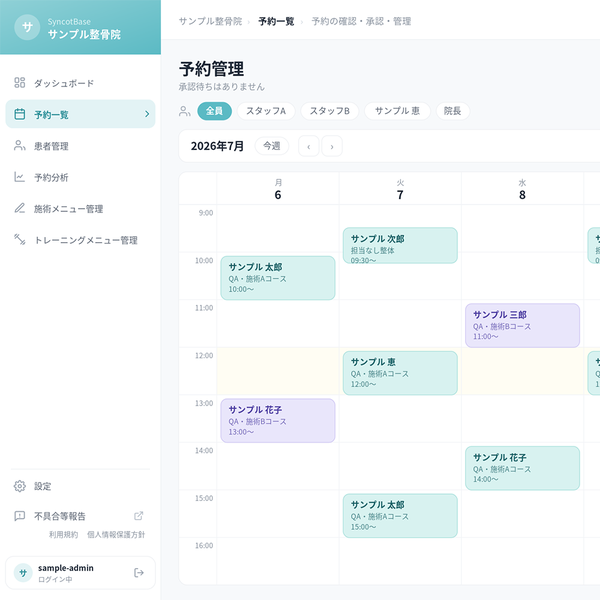
Task: Click the calendar icon for 予約一覧
Action: (x=20, y=114)
